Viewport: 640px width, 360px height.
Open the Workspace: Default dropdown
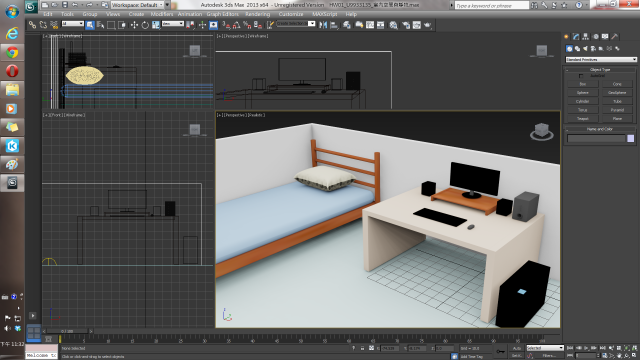point(138,5)
